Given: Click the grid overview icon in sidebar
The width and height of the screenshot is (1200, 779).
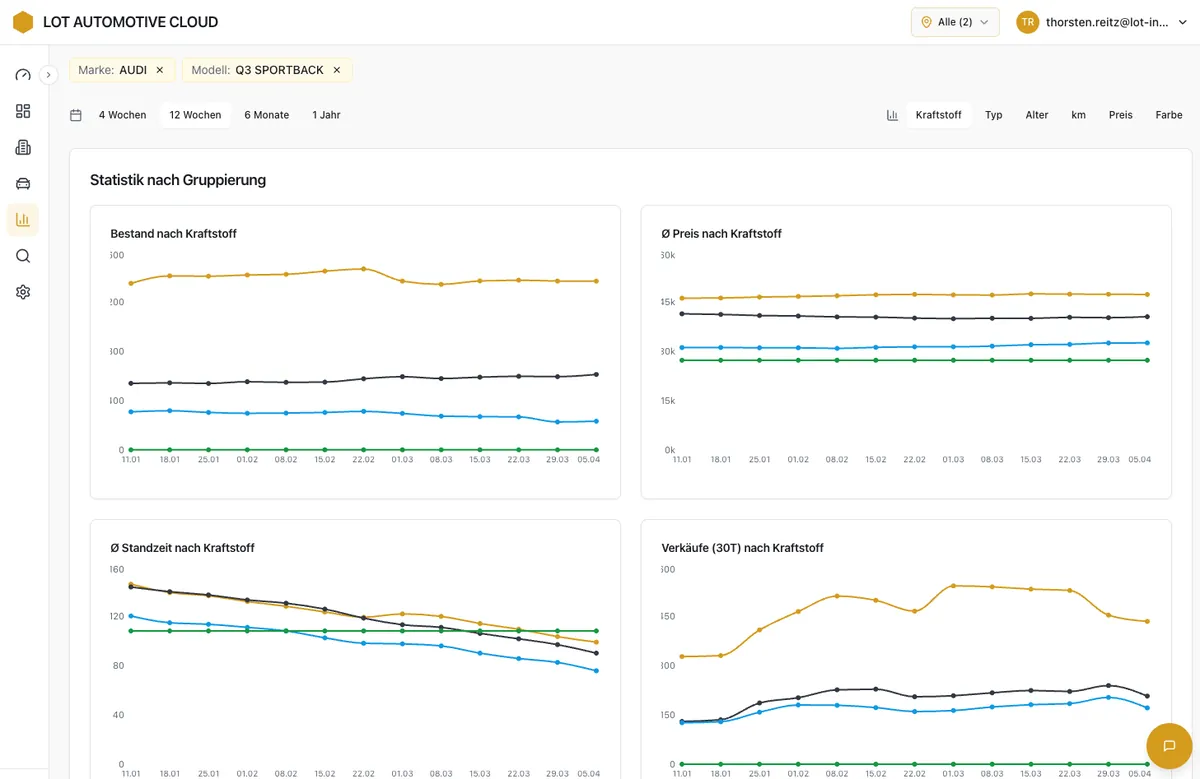Looking at the screenshot, I should click(x=23, y=111).
